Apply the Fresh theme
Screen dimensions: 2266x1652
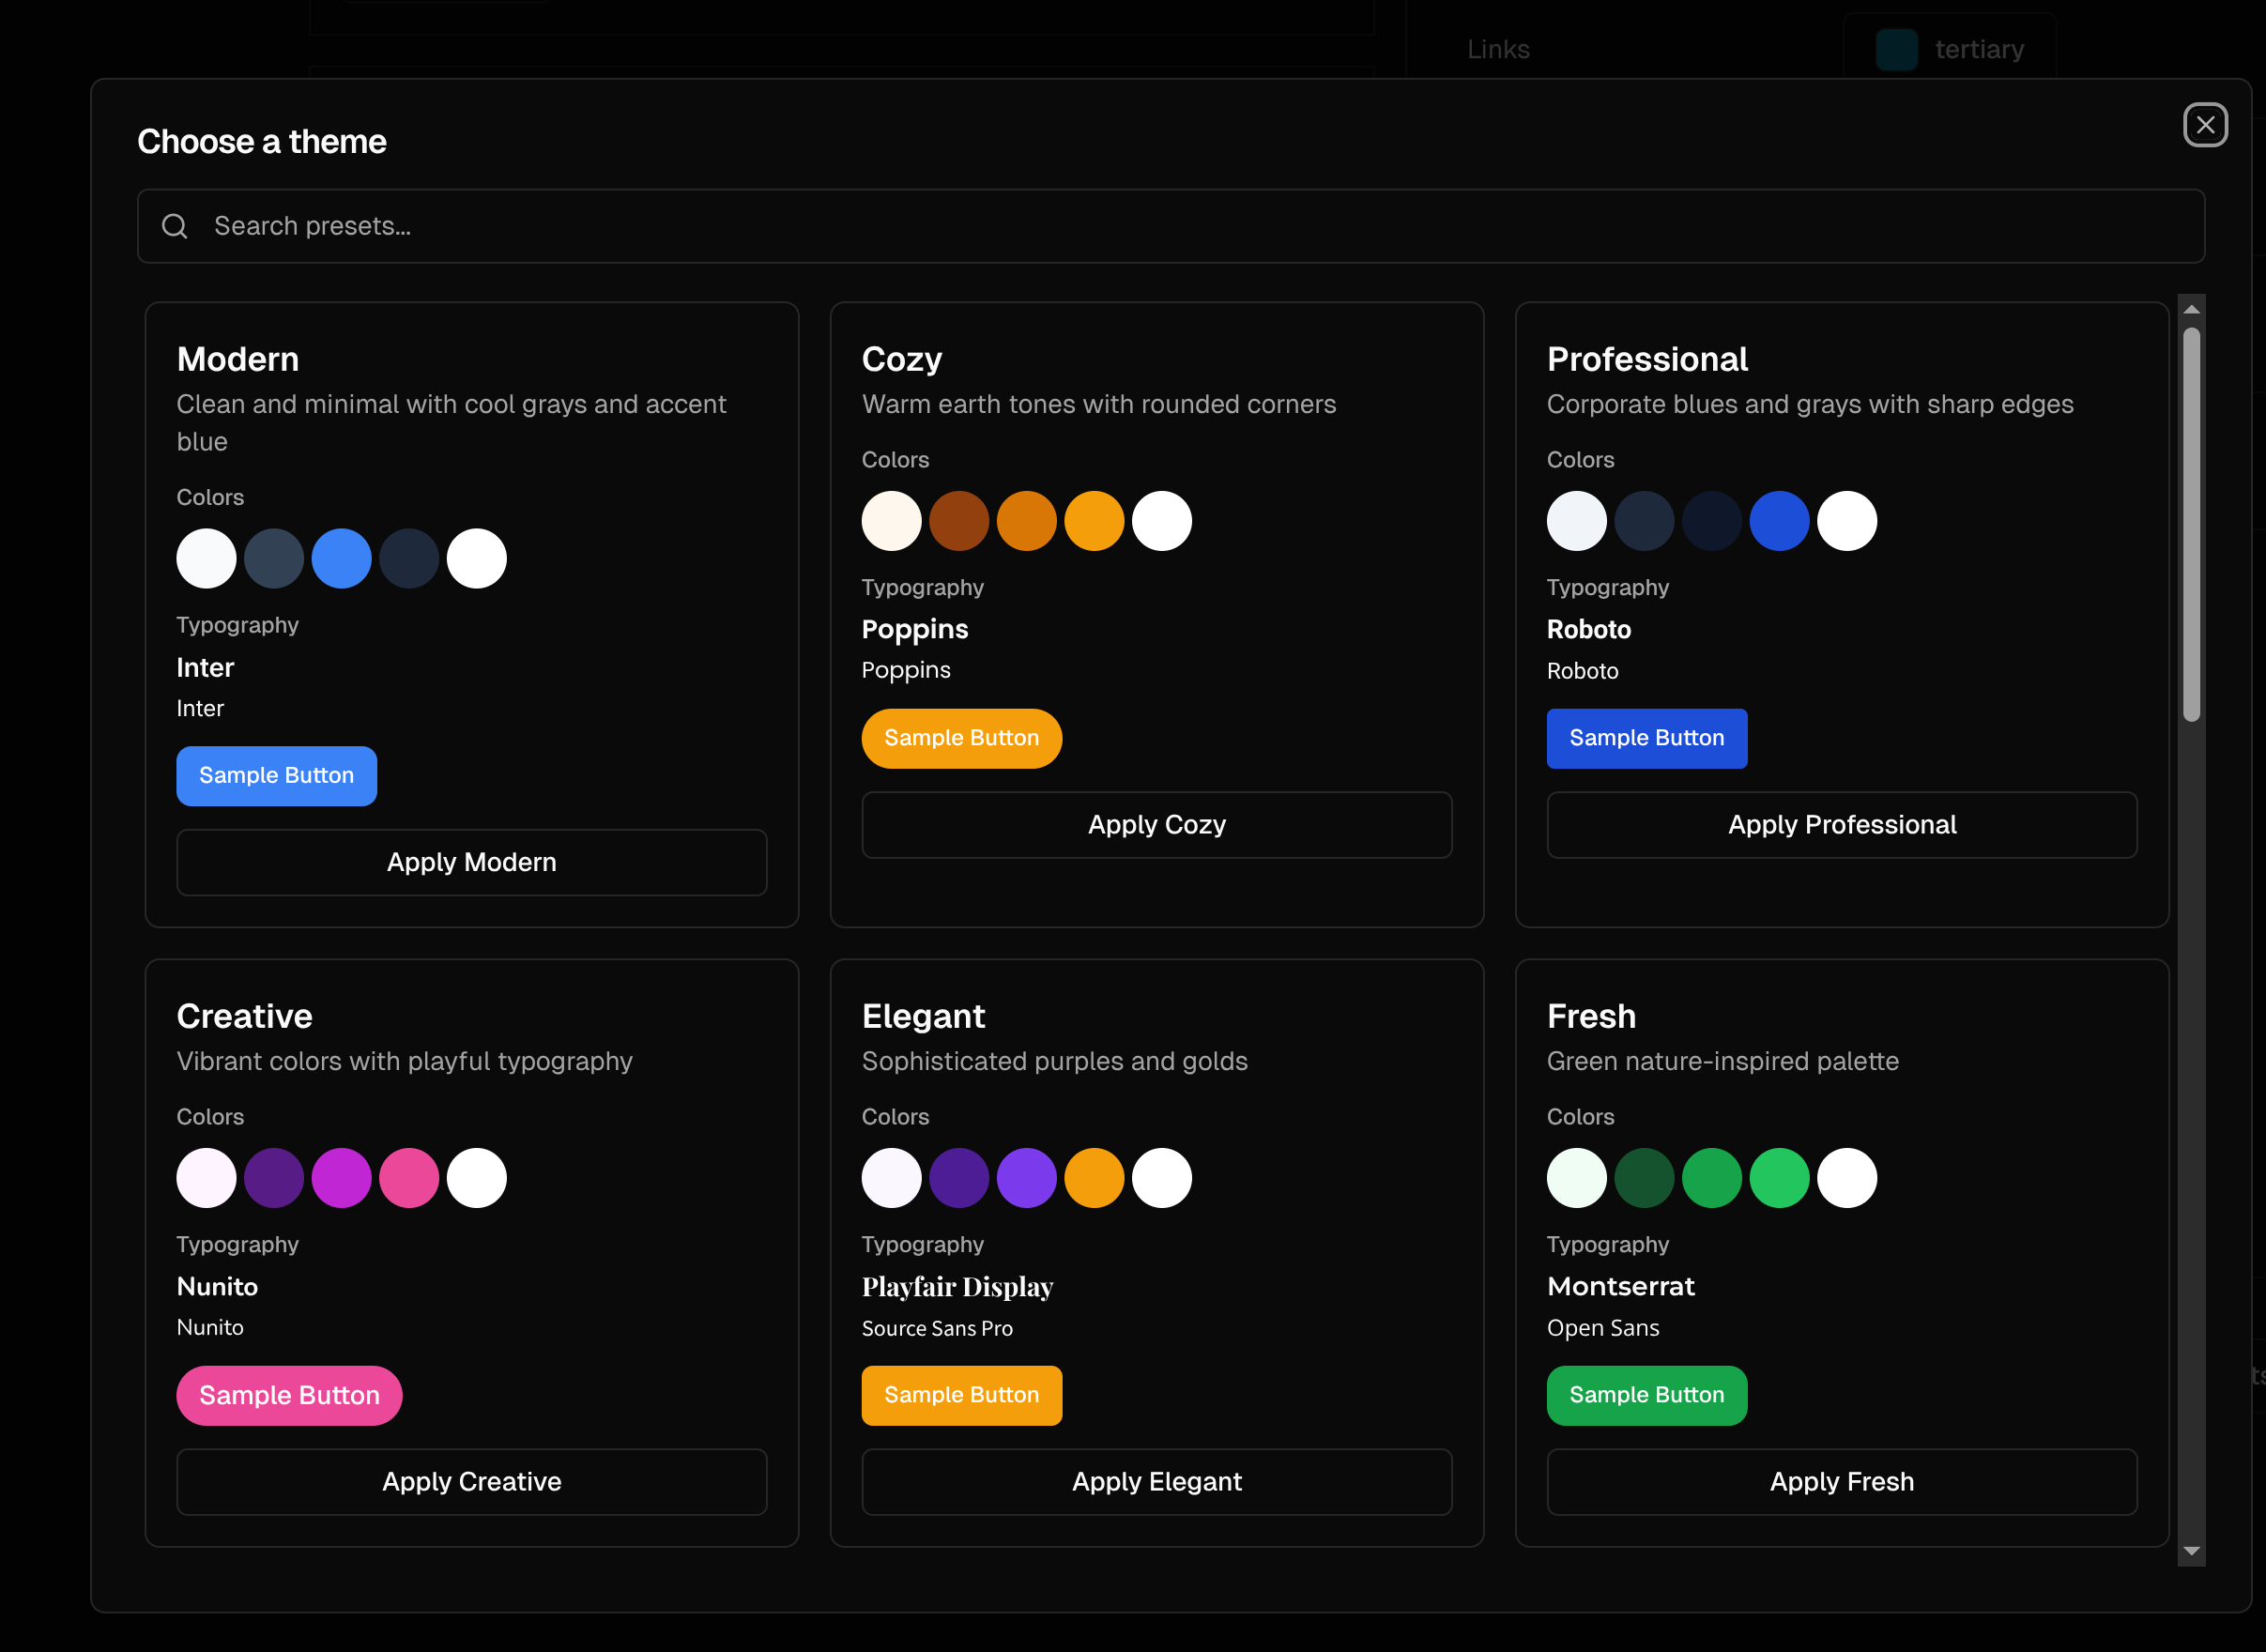(1841, 1481)
